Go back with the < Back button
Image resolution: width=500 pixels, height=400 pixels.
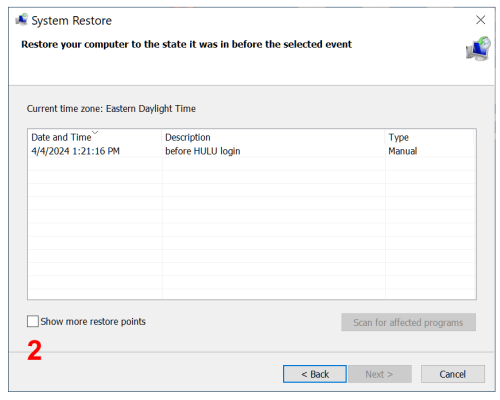coord(315,374)
